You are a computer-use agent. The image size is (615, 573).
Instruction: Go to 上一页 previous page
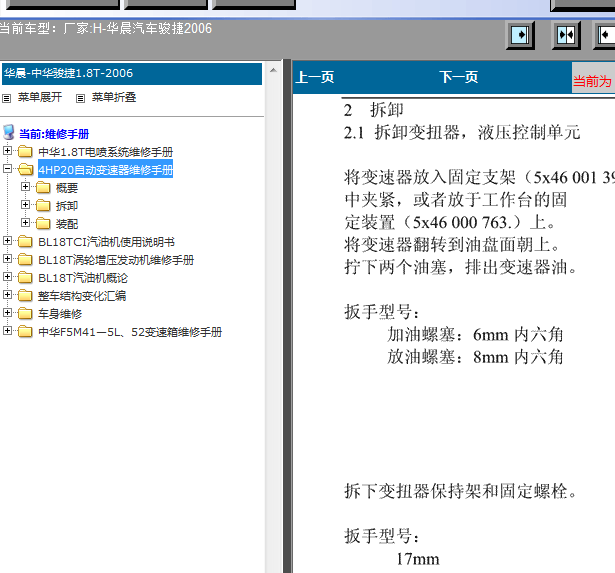click(315, 77)
